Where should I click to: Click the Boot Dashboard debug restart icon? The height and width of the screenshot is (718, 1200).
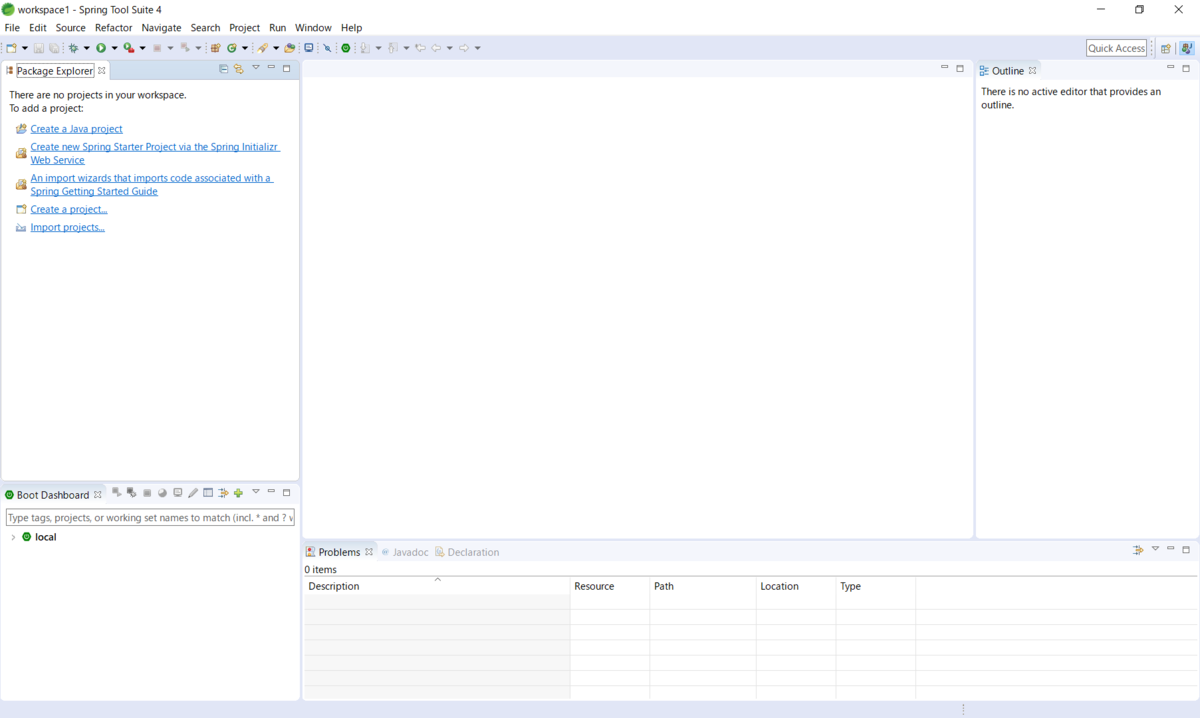pyautogui.click(x=132, y=492)
